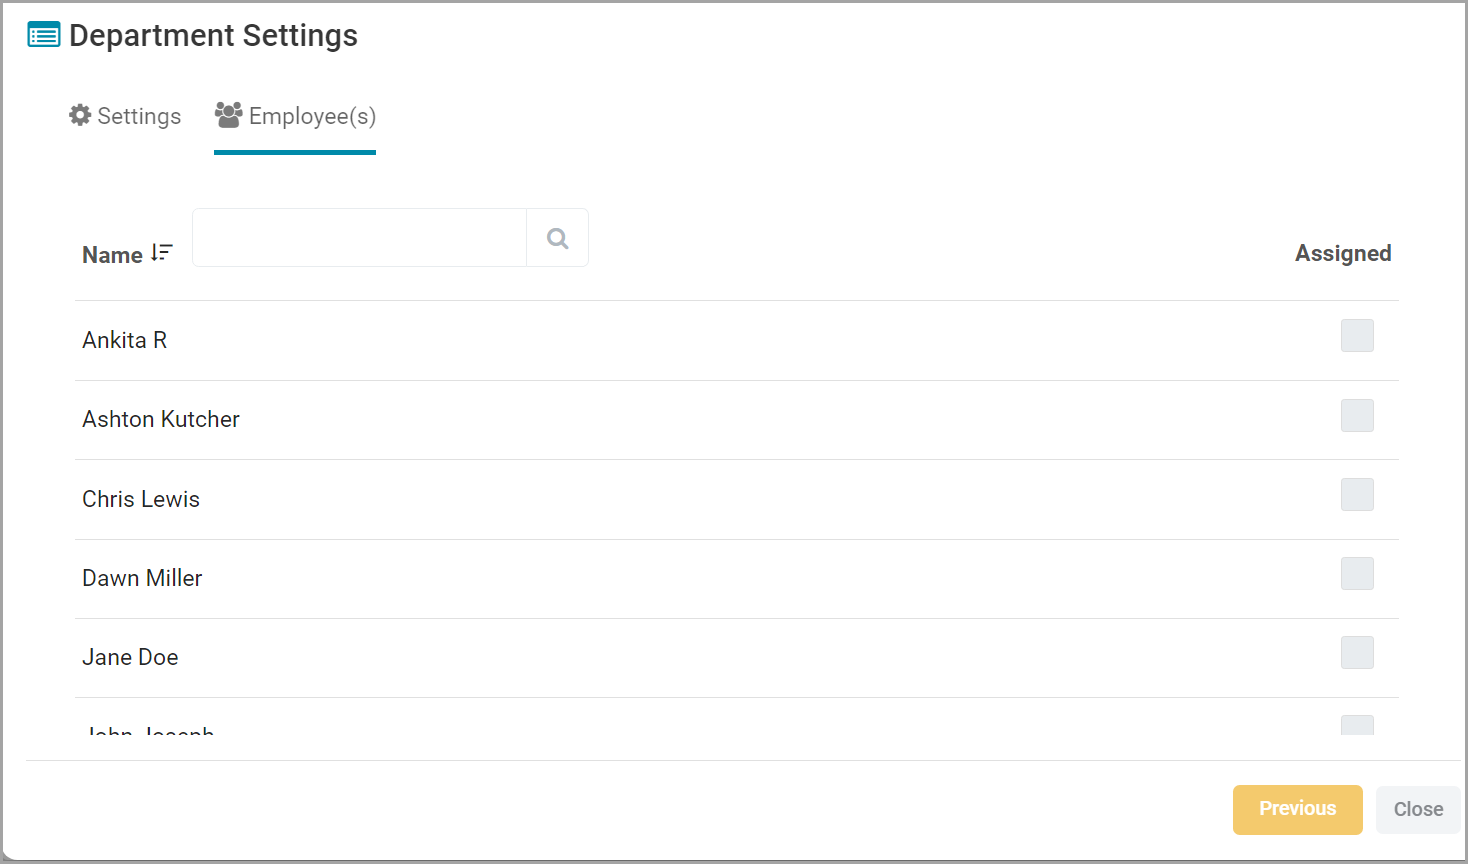This screenshot has width=1468, height=864.
Task: Click the Department Settings list icon
Action: (43, 36)
